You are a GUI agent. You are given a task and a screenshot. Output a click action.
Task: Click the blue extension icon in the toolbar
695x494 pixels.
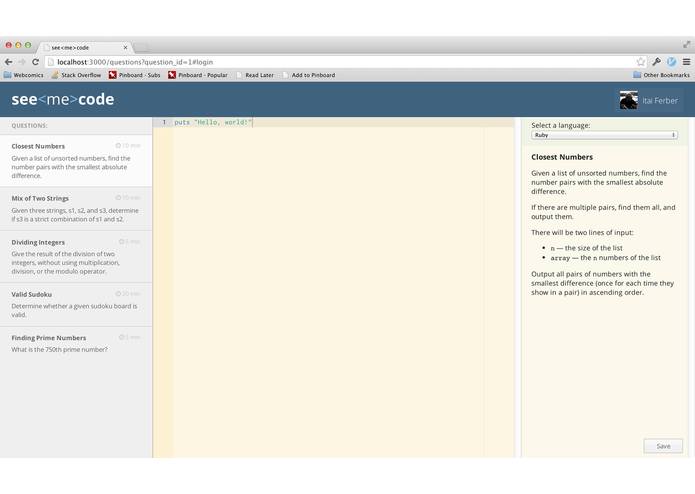(x=672, y=62)
